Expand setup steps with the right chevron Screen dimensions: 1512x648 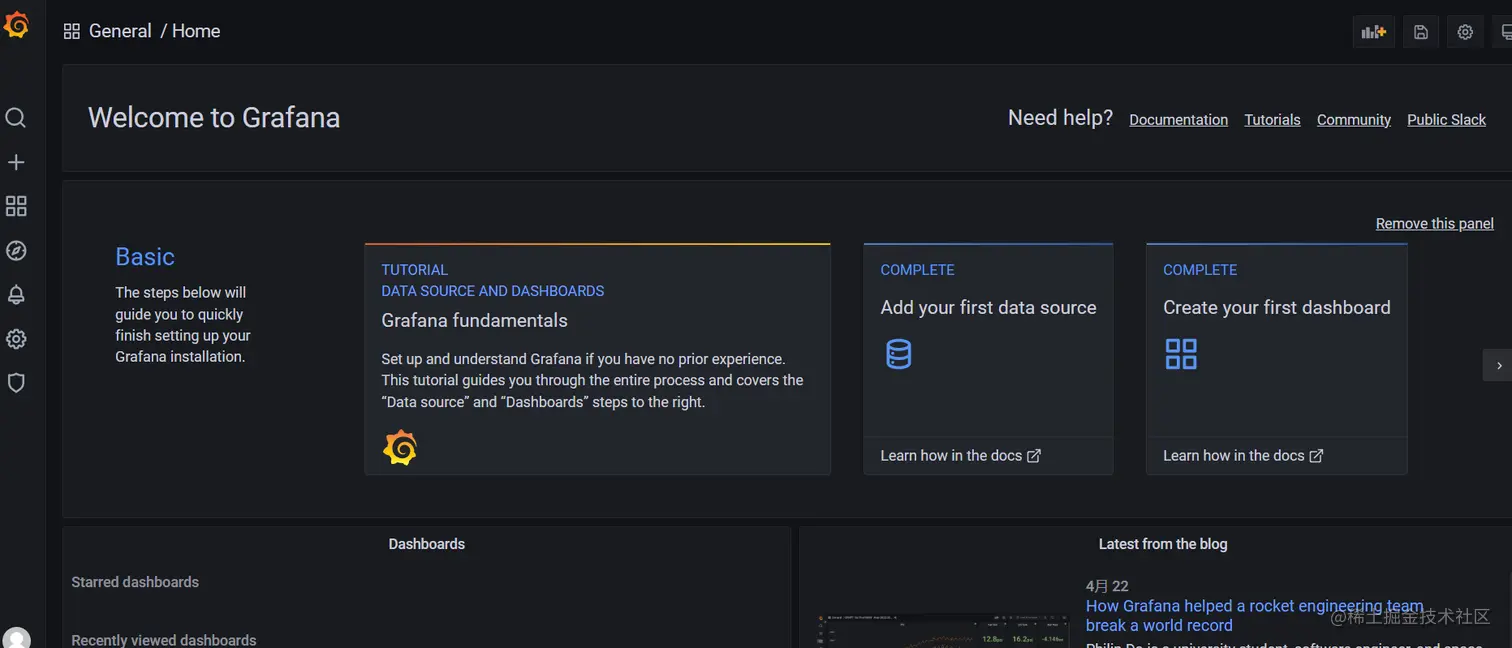click(x=1498, y=366)
